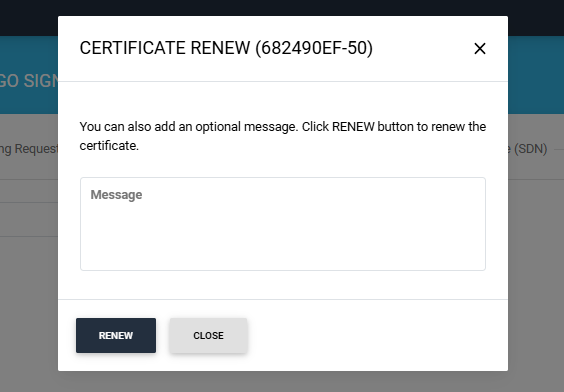Click the empty center of the Message box
Screen dimensions: 564x392
[x=283, y=230]
